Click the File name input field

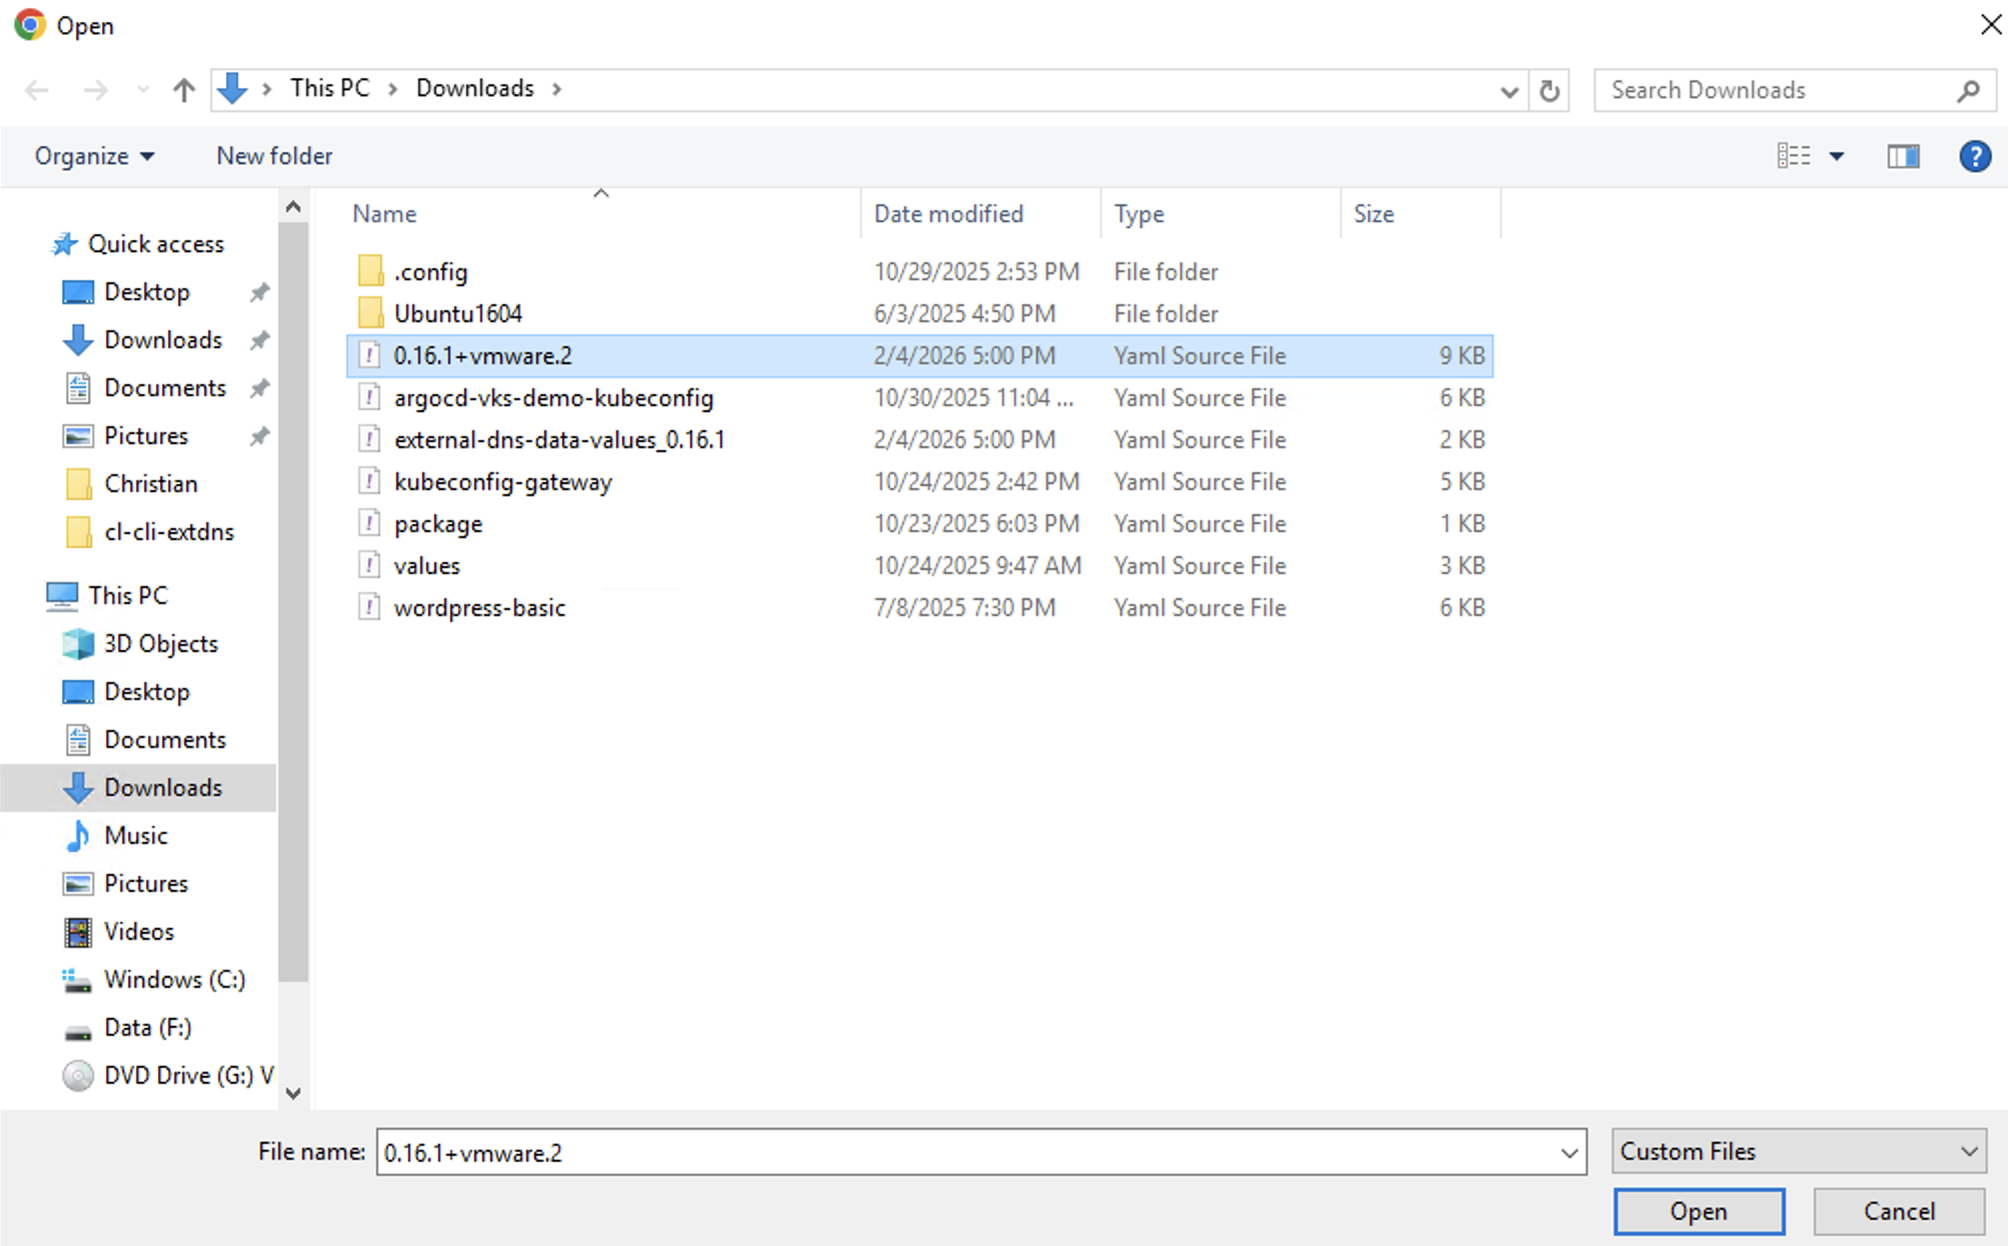tap(960, 1152)
